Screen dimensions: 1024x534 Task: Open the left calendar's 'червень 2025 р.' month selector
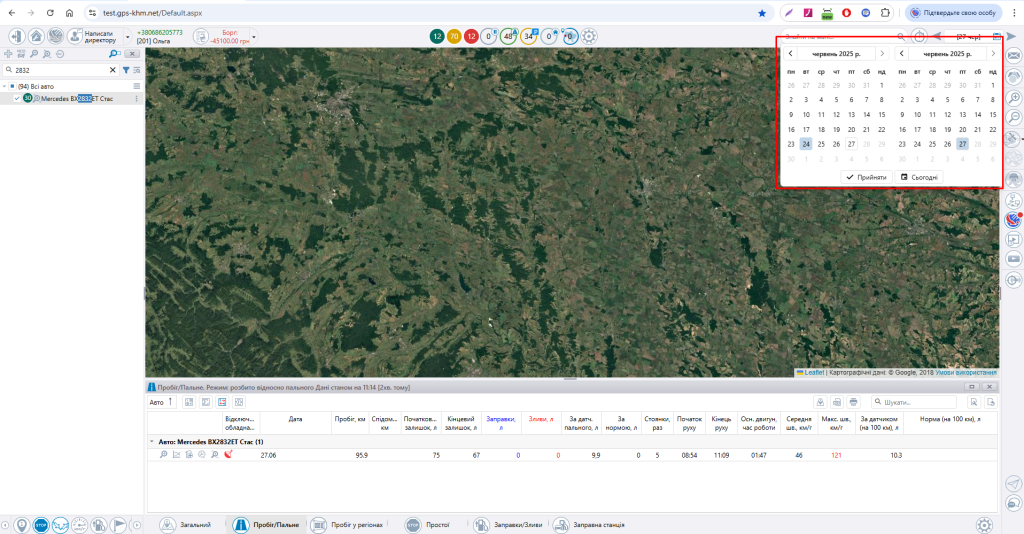(x=836, y=54)
